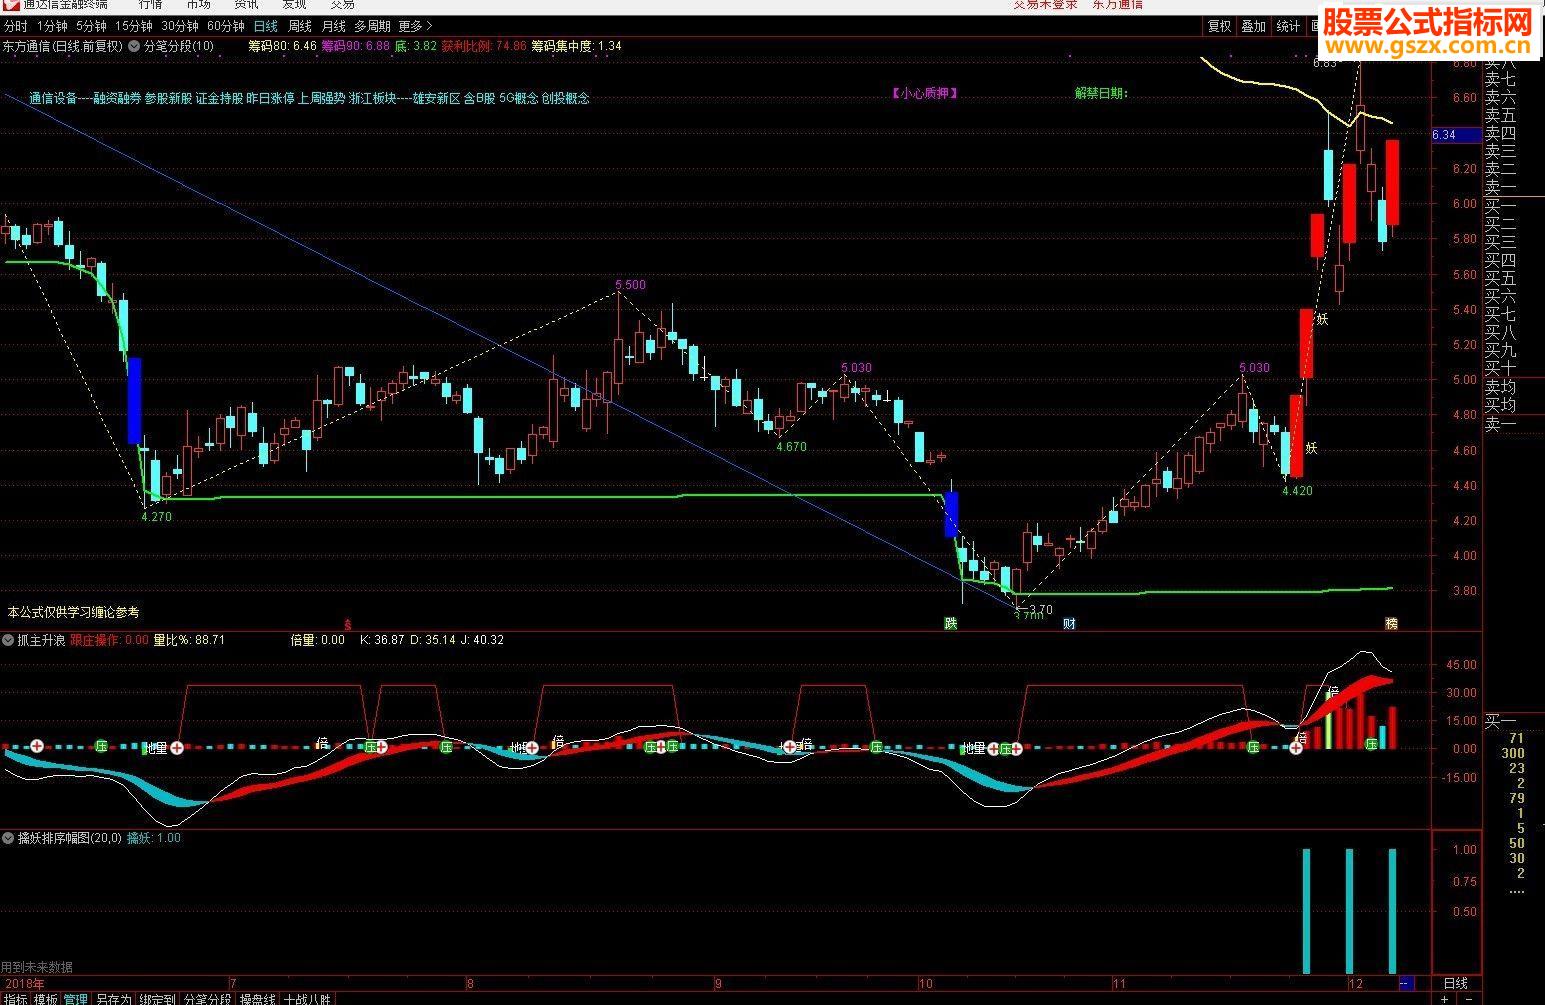The width and height of the screenshot is (1545, 1005).
Task: Select the 日线 daily period tab
Action: pos(265,26)
